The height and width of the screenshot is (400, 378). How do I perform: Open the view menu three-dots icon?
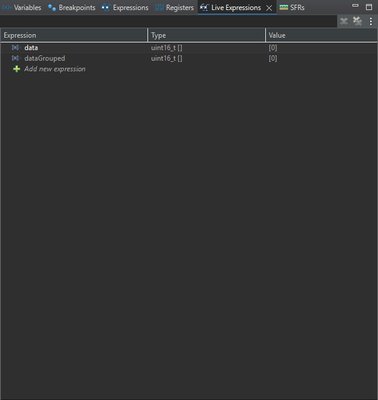(371, 21)
